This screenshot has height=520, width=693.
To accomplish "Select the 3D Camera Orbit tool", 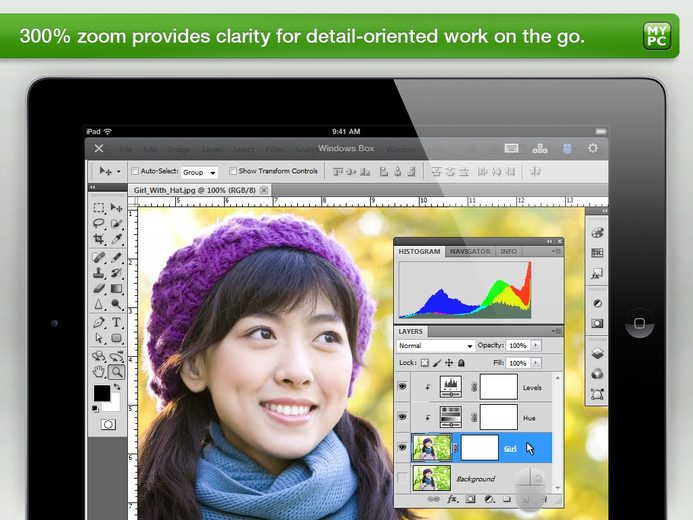I will click(117, 356).
